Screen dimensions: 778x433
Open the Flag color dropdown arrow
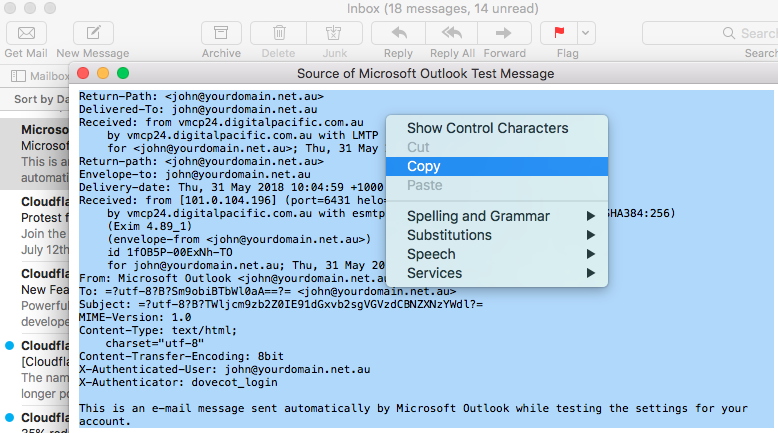[586, 33]
